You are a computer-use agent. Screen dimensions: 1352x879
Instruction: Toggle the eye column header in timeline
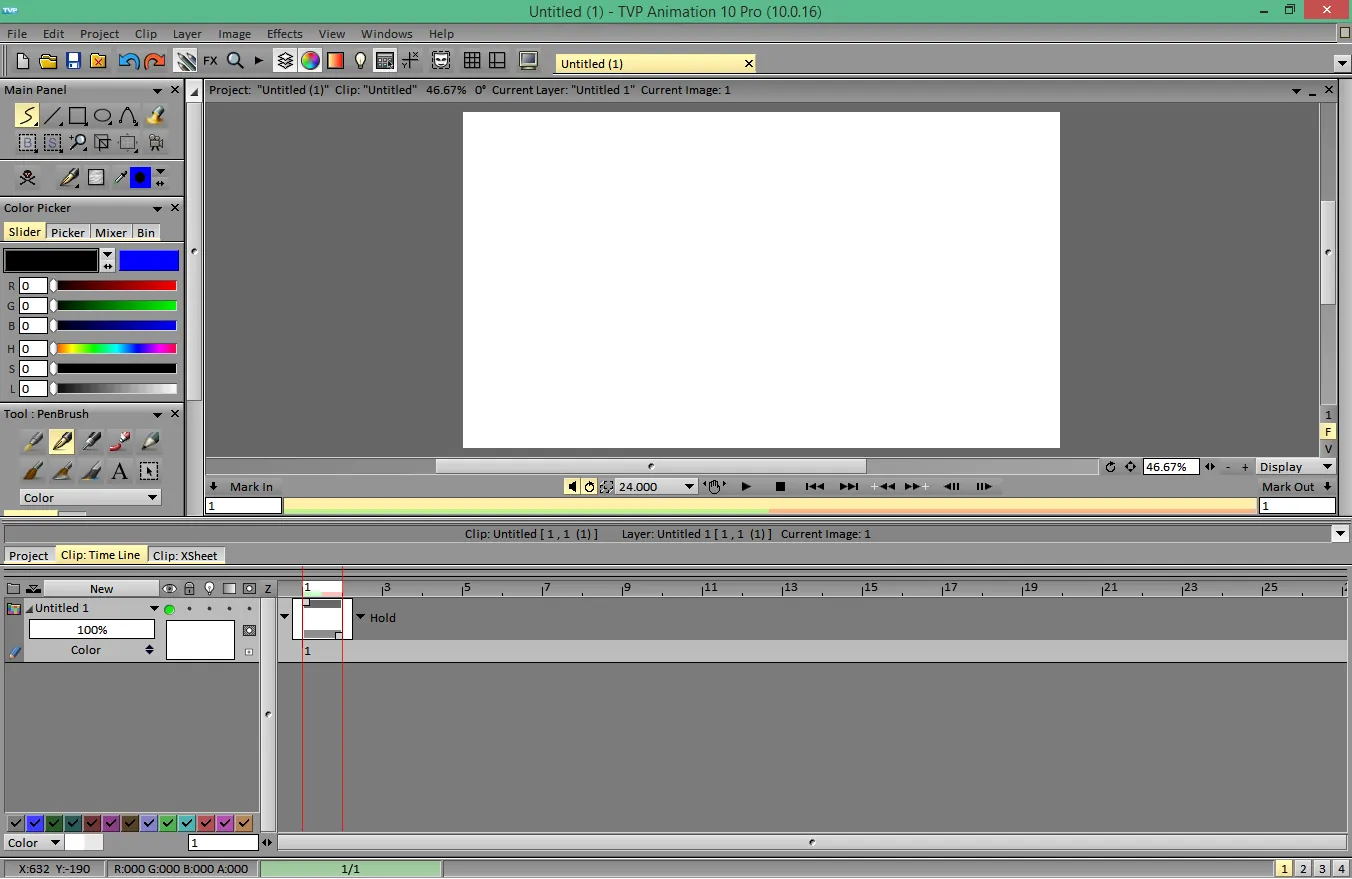[x=169, y=588]
